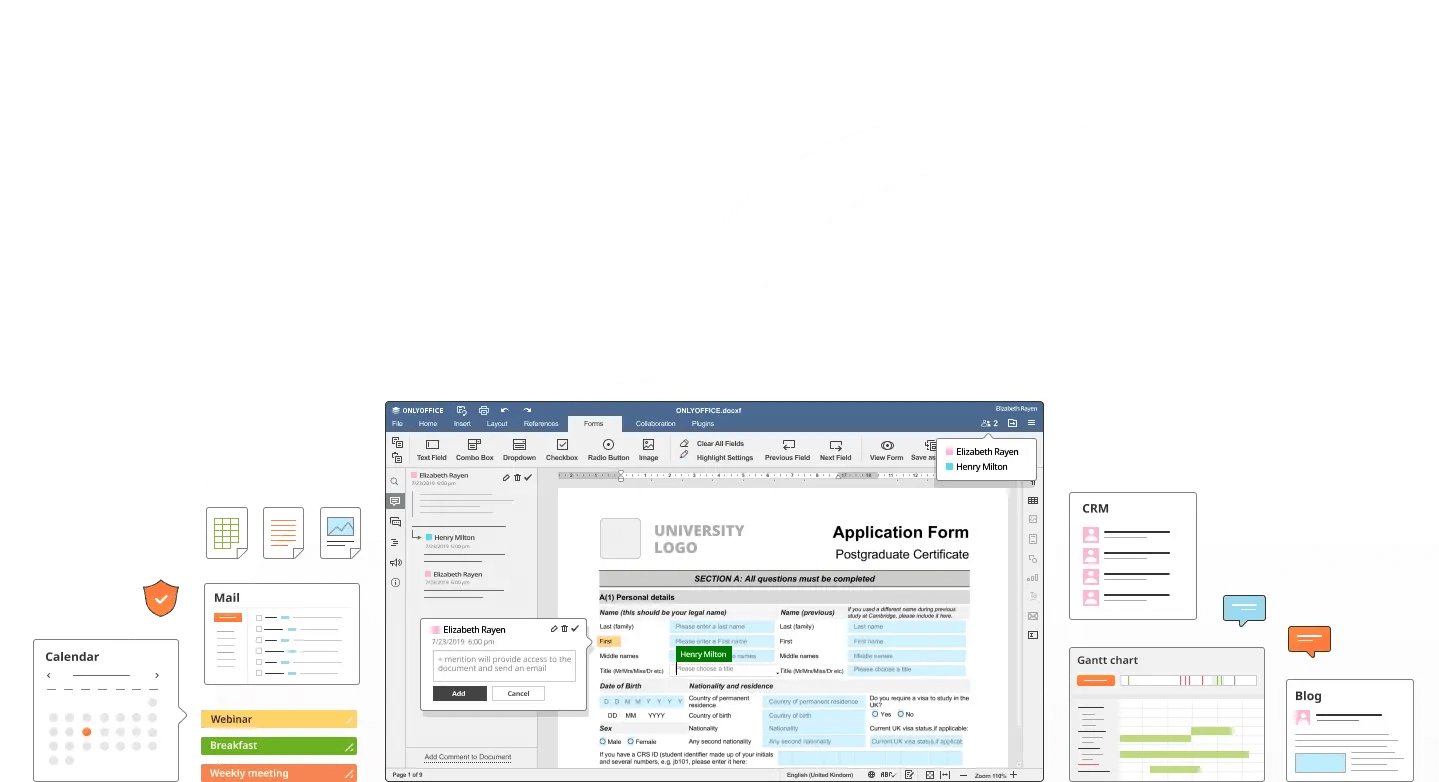1439x782 pixels.
Task: Click Add Comment to Document link
Action: [x=468, y=757]
